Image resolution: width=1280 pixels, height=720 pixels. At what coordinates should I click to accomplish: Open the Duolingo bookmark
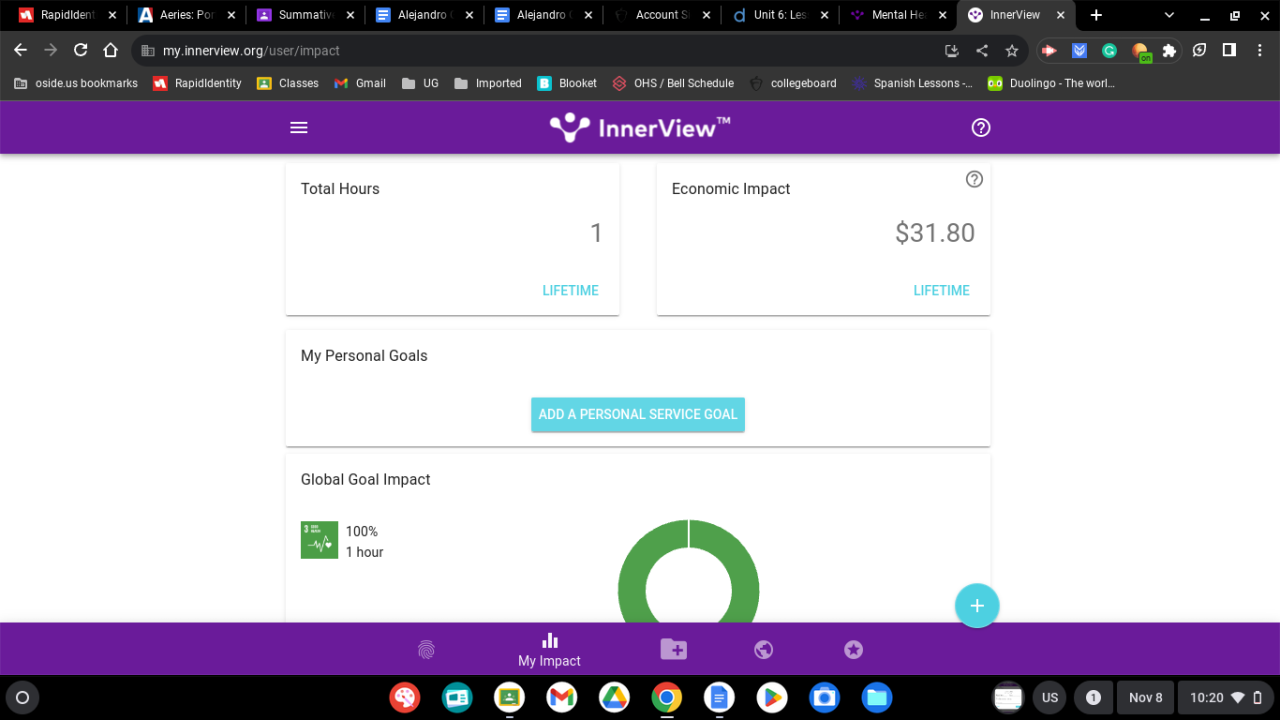(x=1051, y=83)
